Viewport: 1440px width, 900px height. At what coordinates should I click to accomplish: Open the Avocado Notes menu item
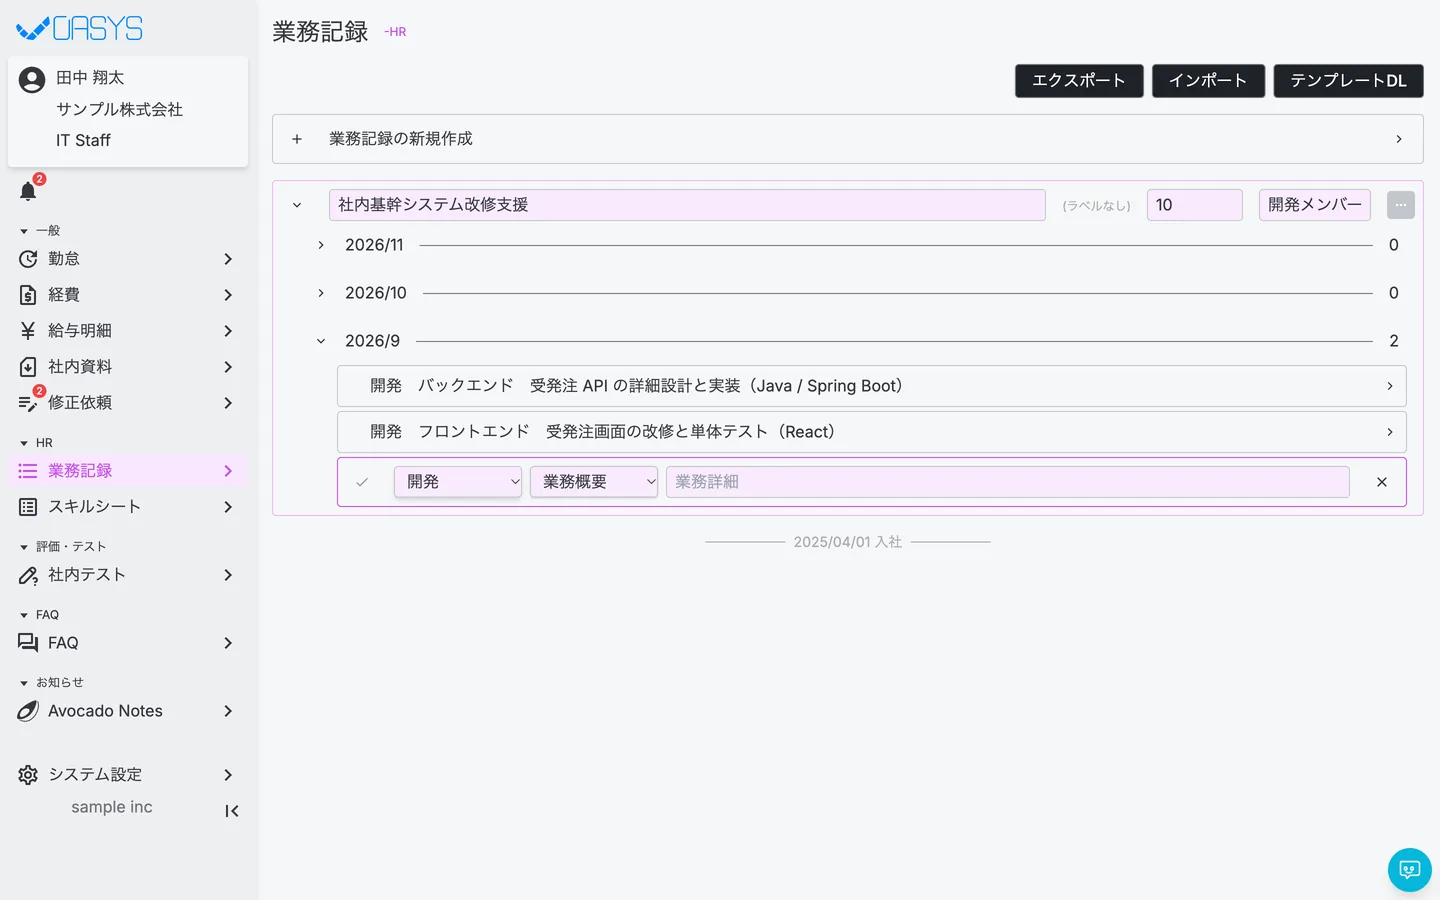[x=128, y=711]
